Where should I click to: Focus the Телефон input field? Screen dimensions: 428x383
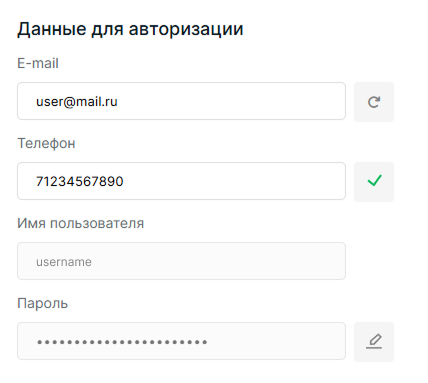(181, 181)
